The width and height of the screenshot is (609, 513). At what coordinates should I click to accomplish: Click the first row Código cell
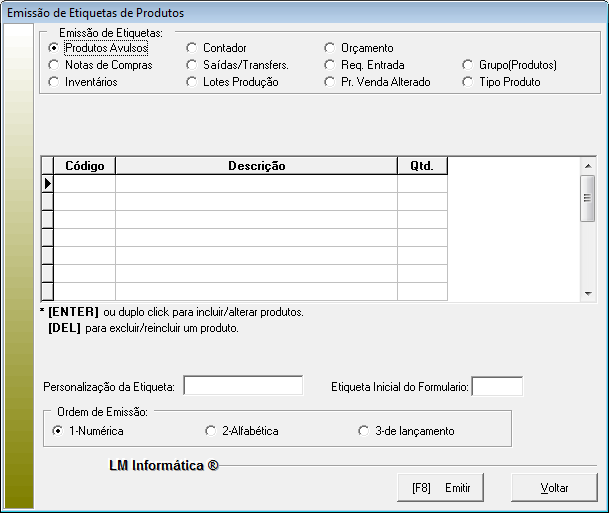84,184
